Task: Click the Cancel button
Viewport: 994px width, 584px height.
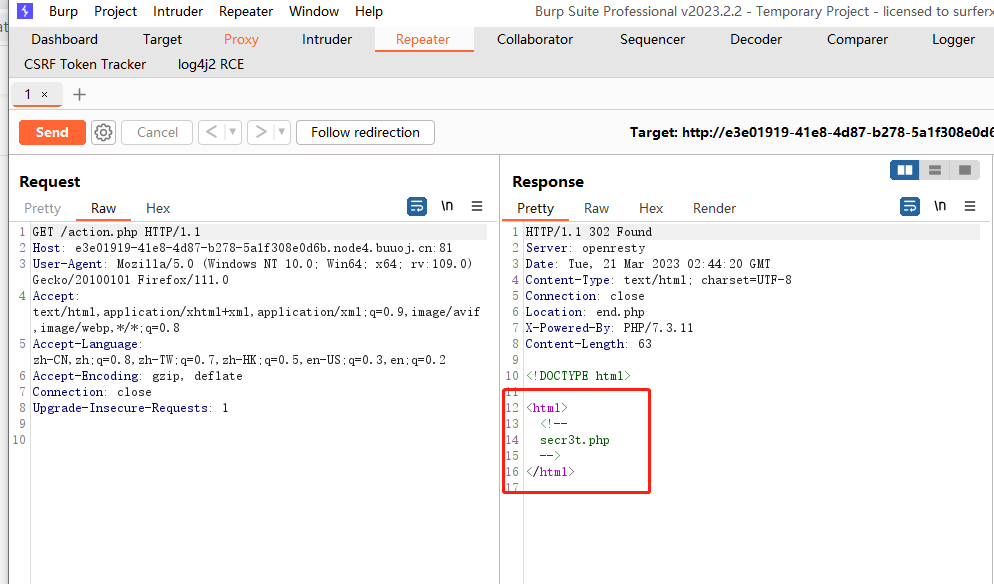Action: point(157,133)
